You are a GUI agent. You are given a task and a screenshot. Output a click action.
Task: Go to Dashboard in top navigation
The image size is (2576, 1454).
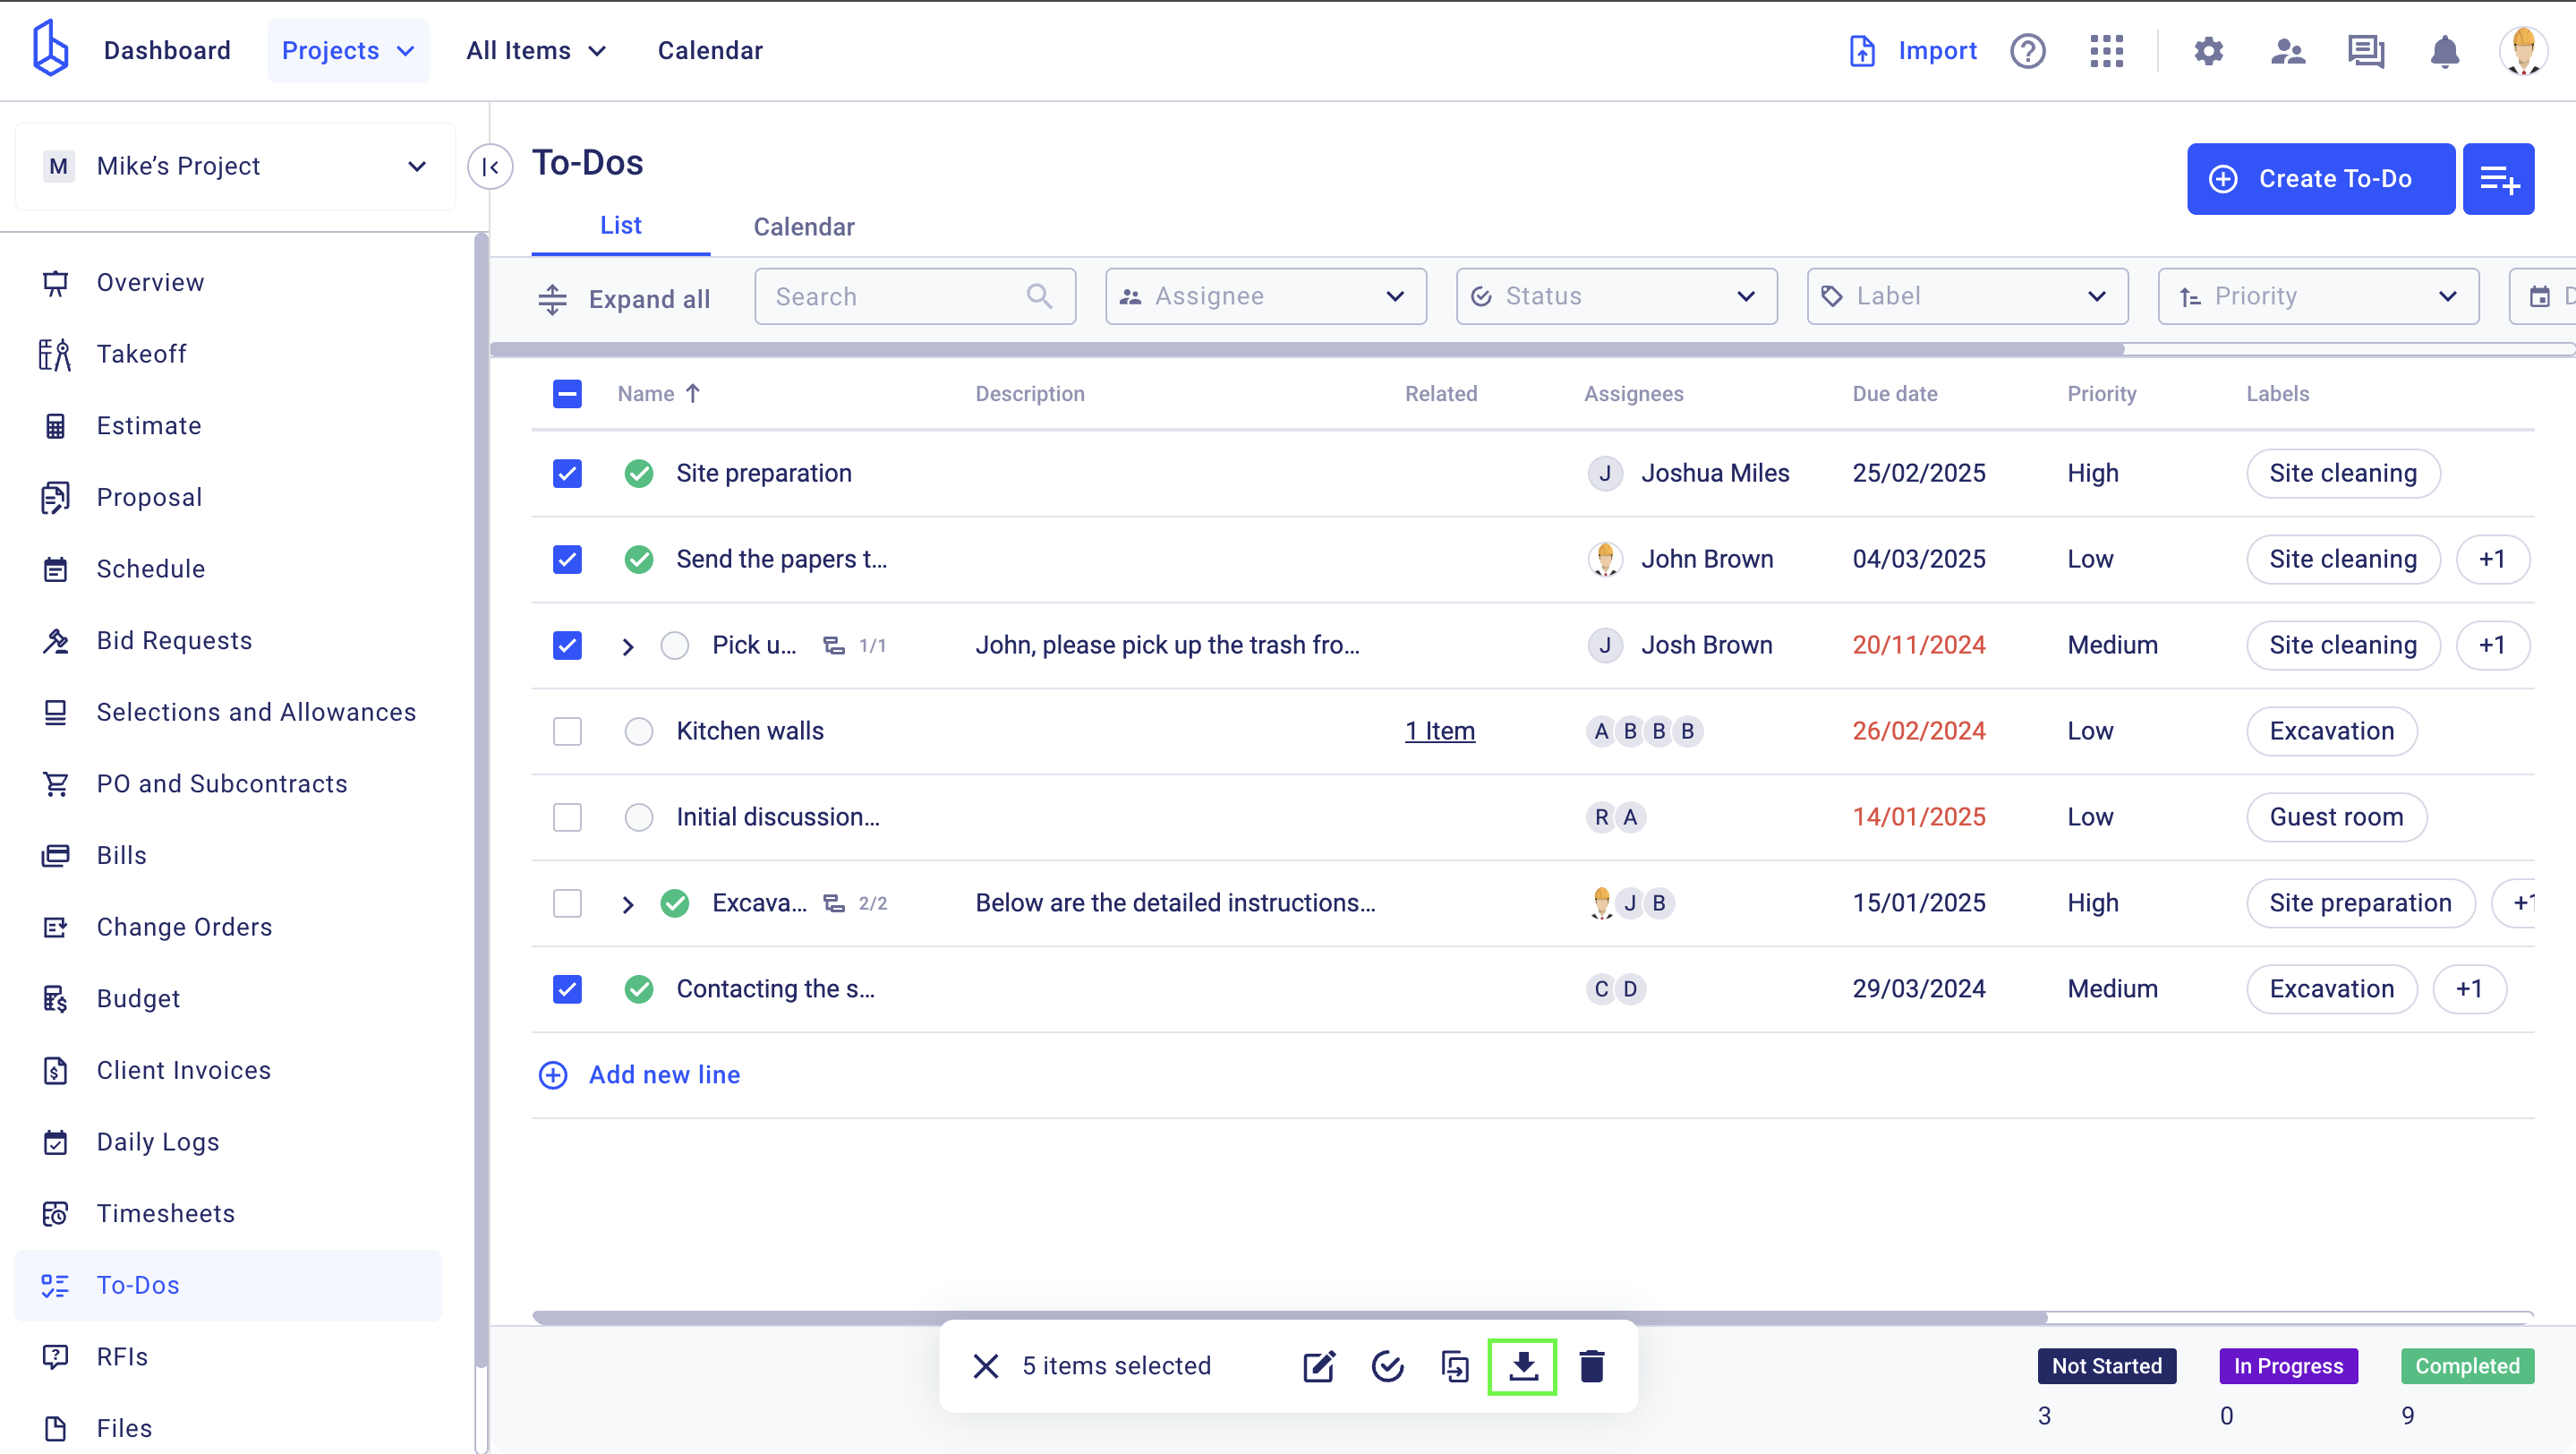tap(167, 50)
